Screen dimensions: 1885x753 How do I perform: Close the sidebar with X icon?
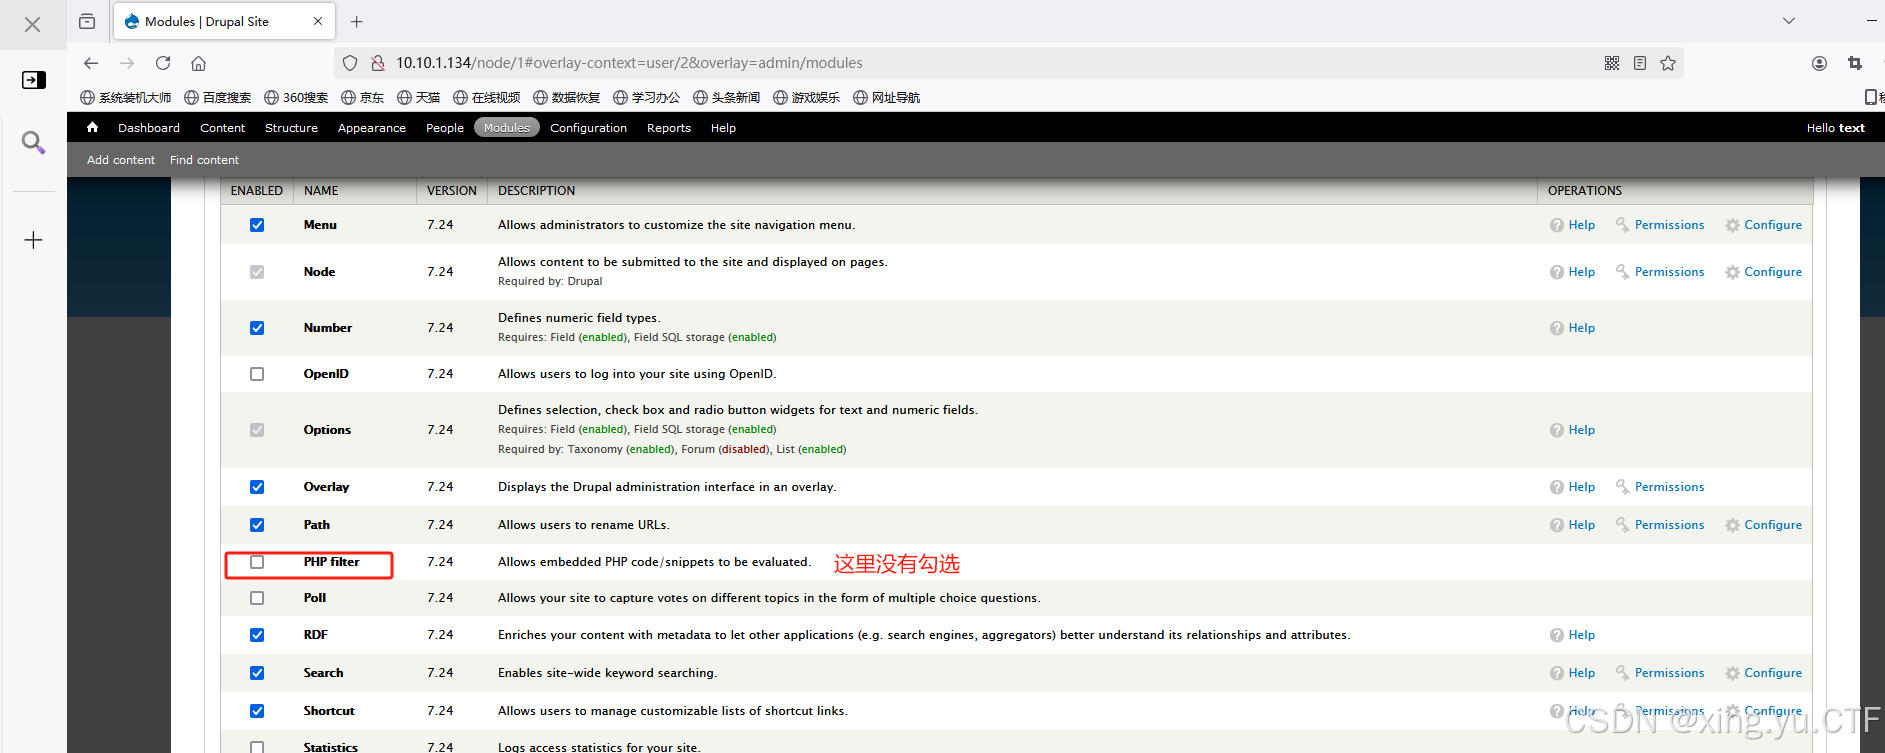(33, 24)
